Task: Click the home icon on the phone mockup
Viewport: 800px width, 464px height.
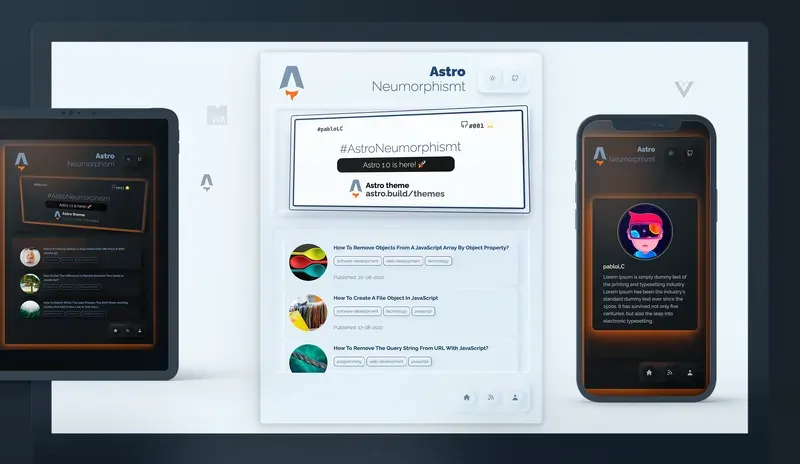Action: coord(649,372)
